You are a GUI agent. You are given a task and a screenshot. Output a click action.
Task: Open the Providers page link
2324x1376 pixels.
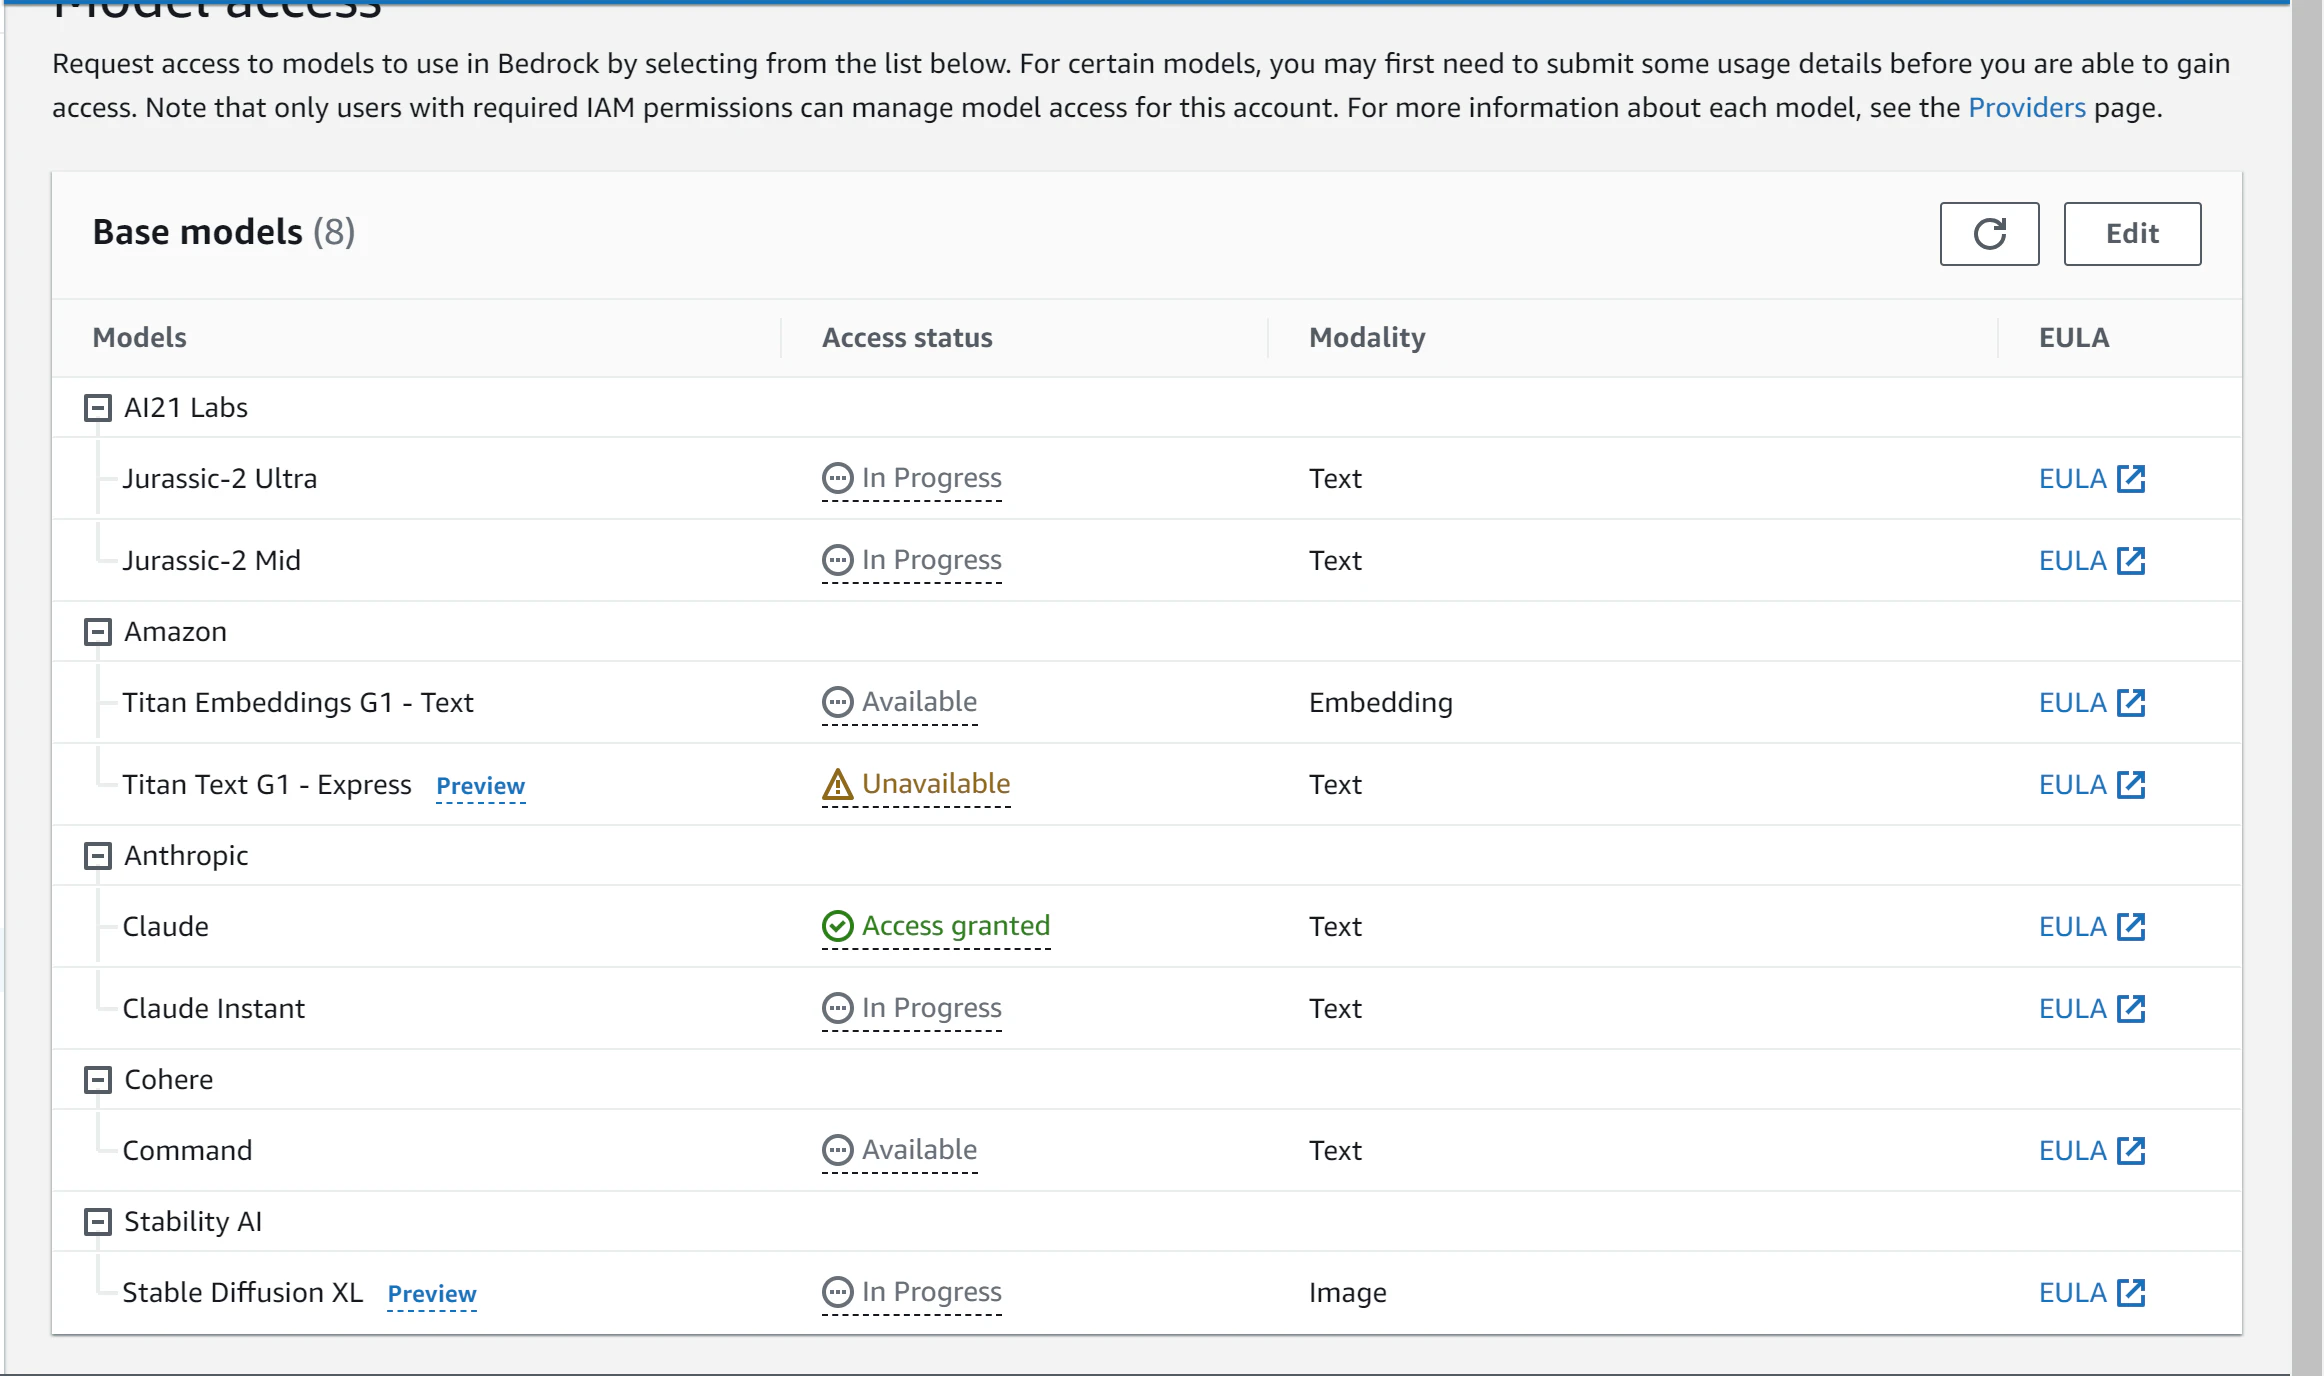(x=2026, y=108)
